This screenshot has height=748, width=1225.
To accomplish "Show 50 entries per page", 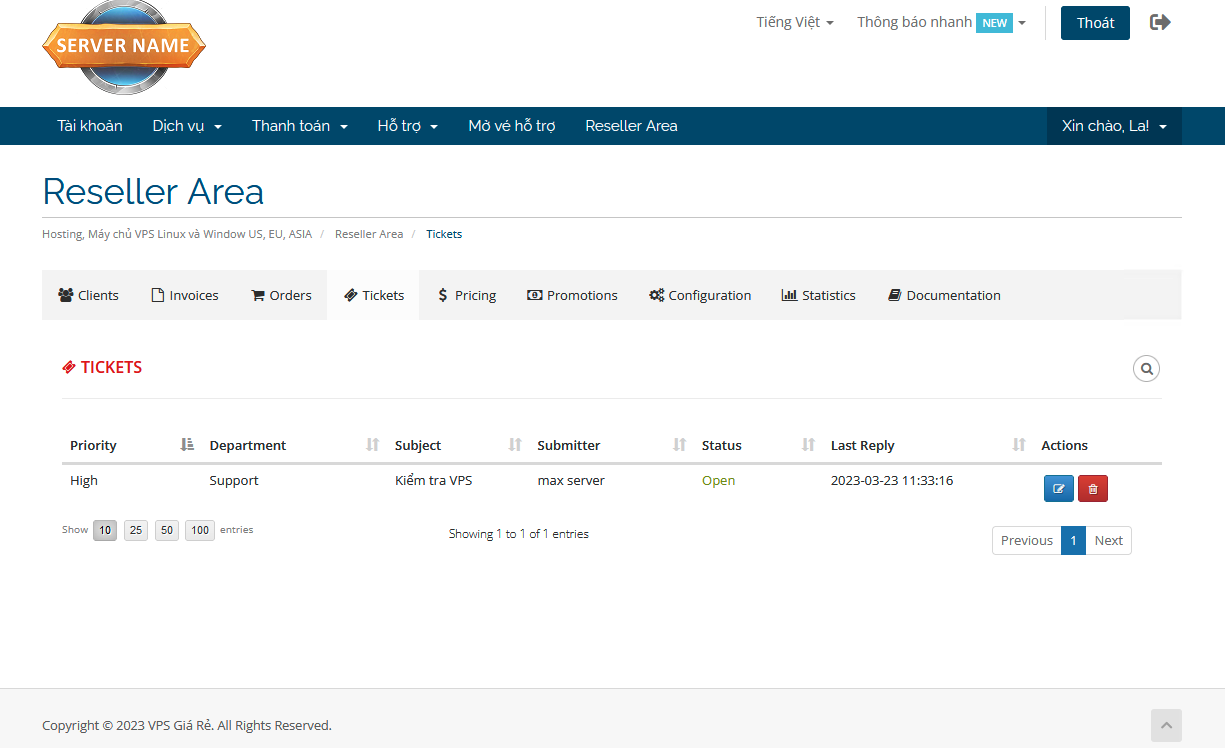I will 167,530.
